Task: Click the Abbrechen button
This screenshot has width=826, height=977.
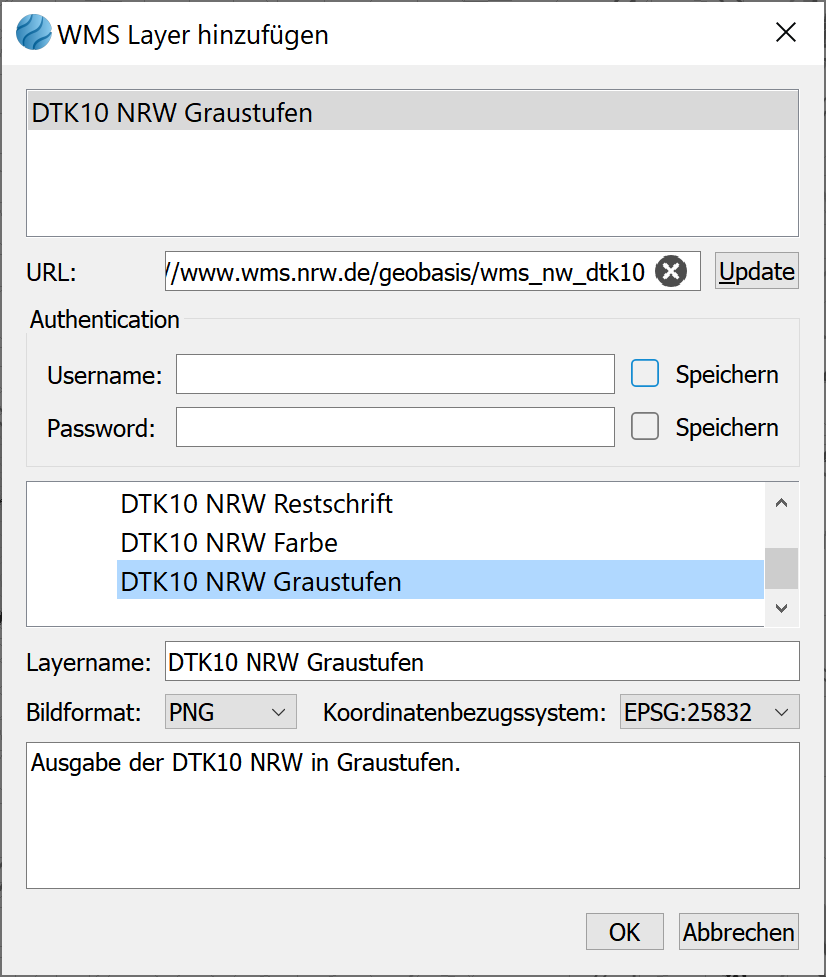Action: click(x=738, y=932)
